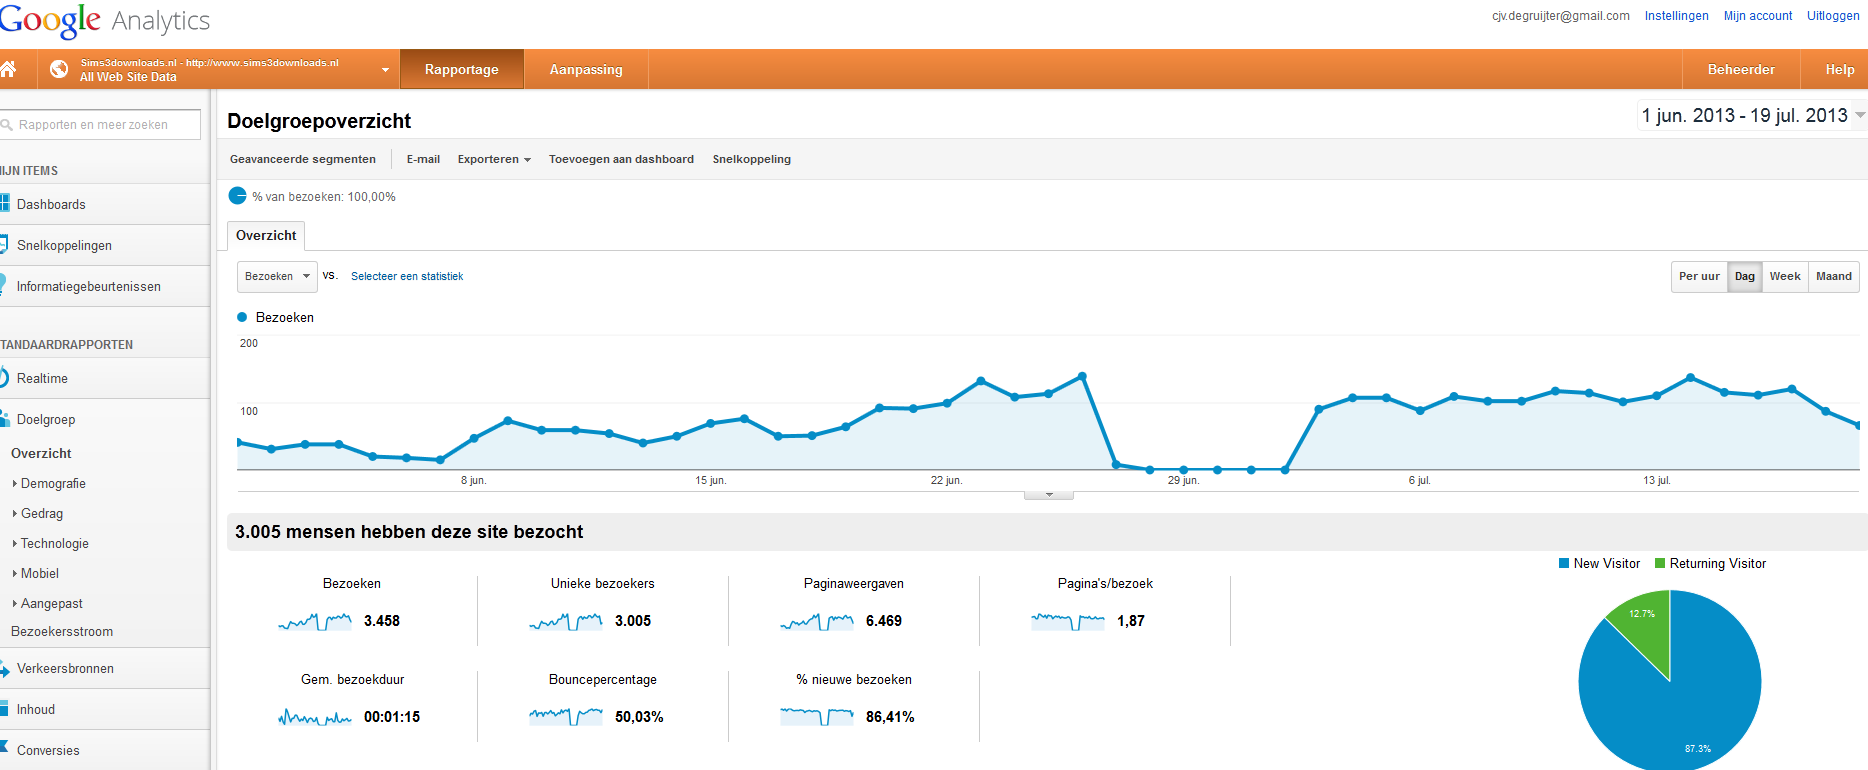This screenshot has width=1868, height=770.
Task: Click Selecteer een statistiek link
Action: pos(407,276)
